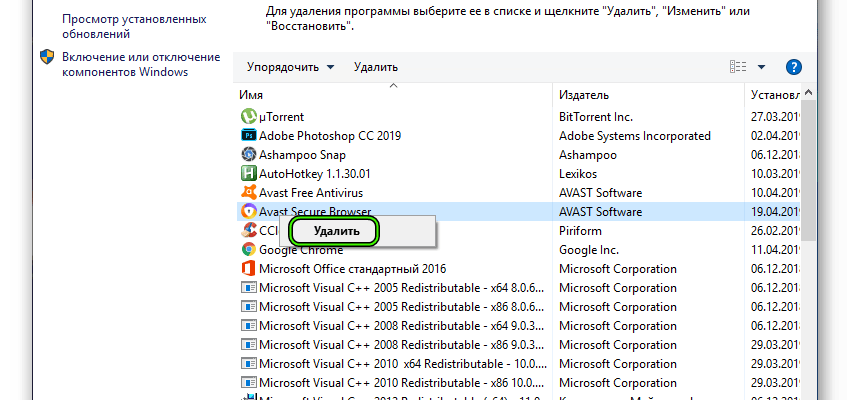The width and height of the screenshot is (850, 400).
Task: Click the Microsoft Office 2016 icon
Action: [x=249, y=269]
